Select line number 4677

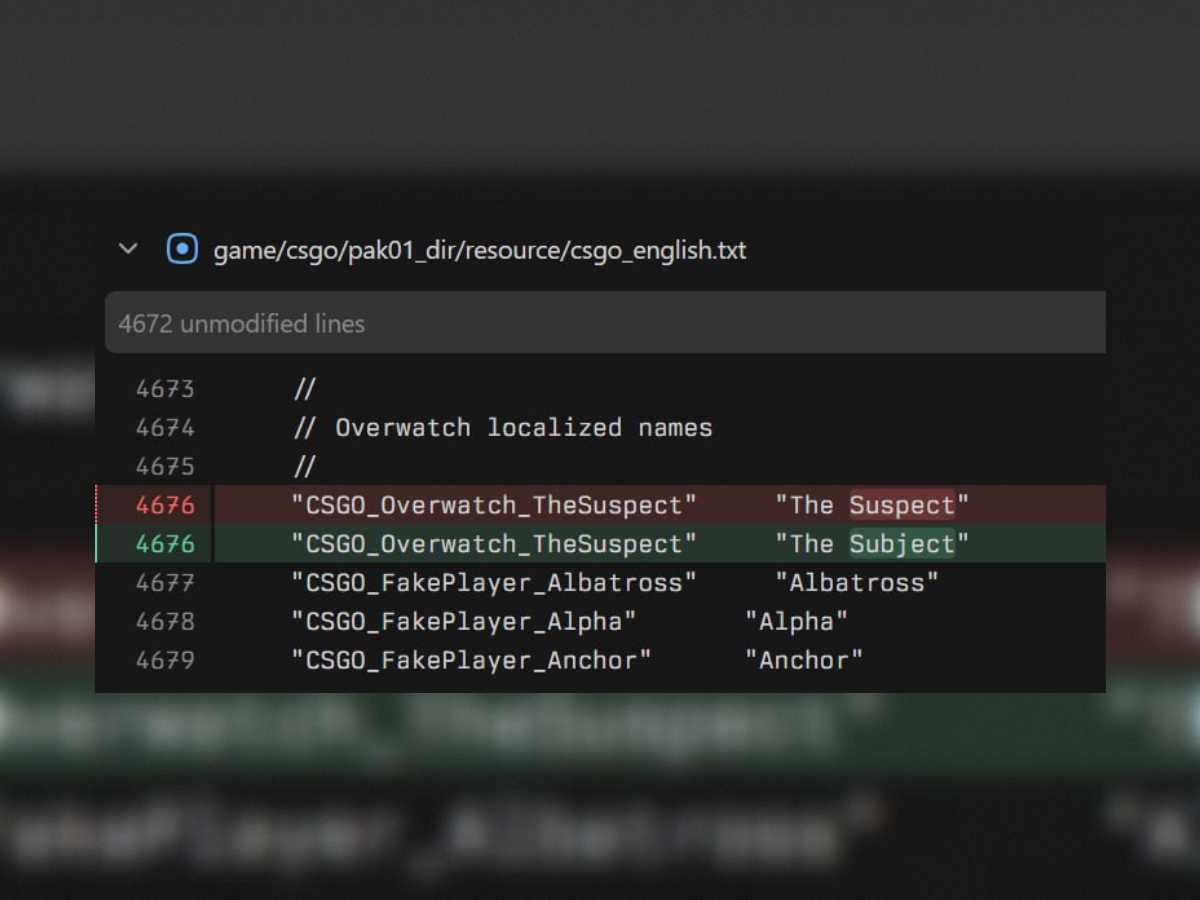(x=165, y=583)
